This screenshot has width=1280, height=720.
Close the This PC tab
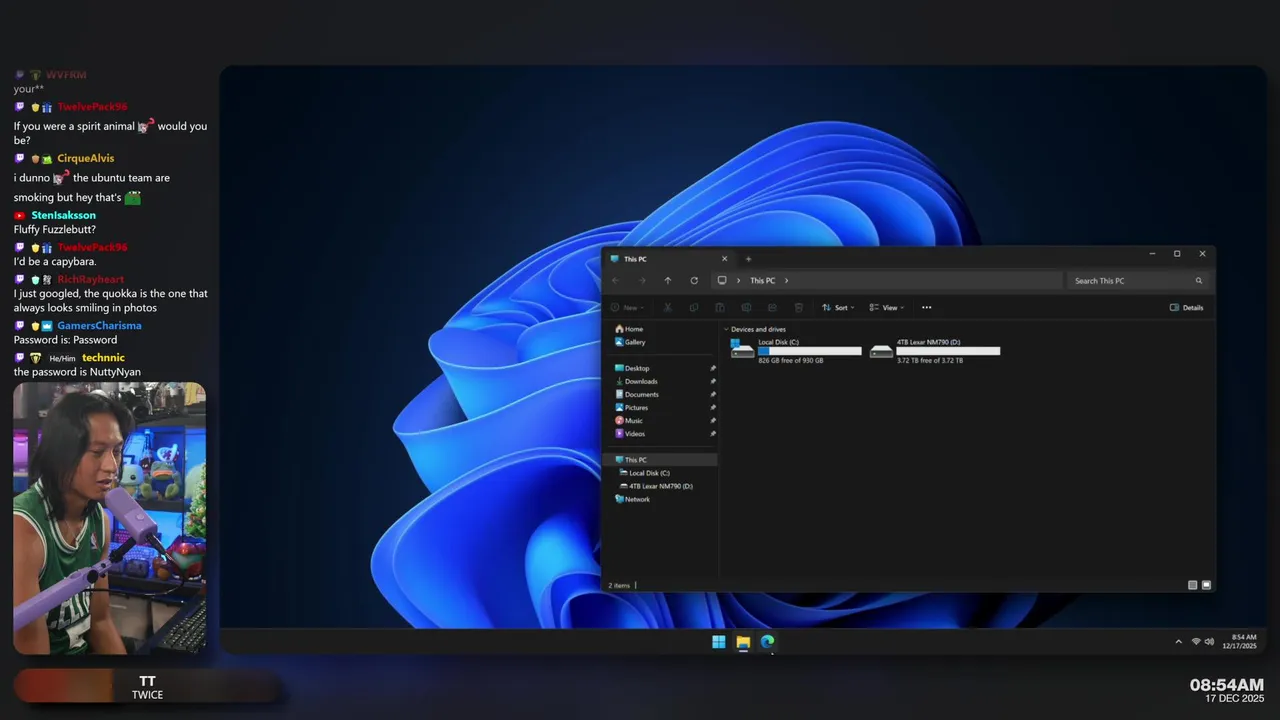[x=724, y=259]
